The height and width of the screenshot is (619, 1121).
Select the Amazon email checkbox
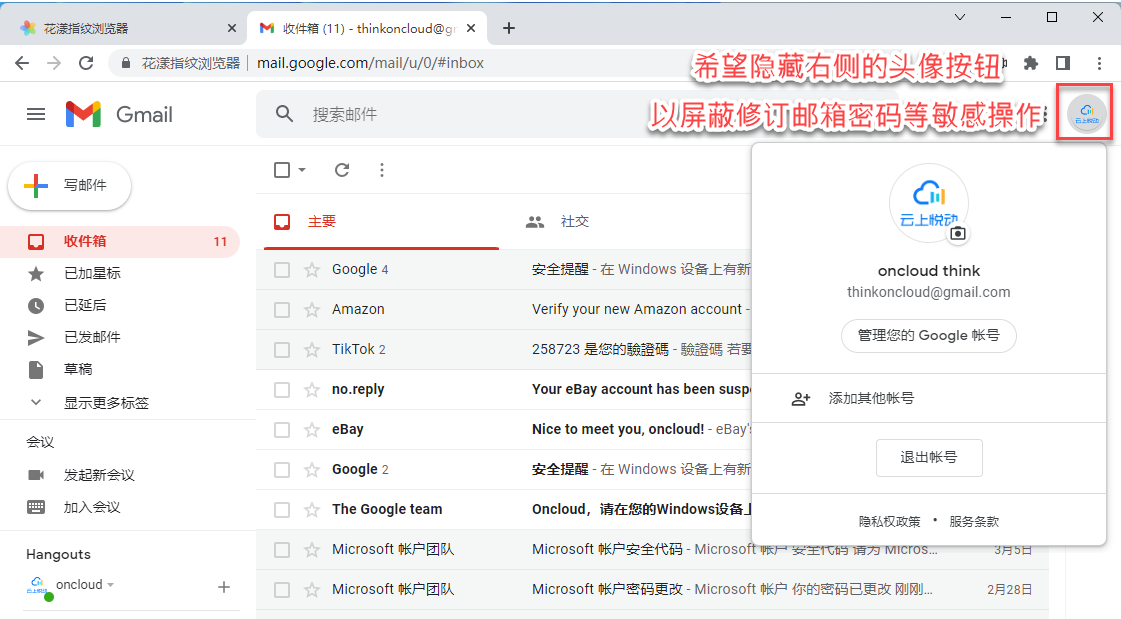(x=282, y=310)
